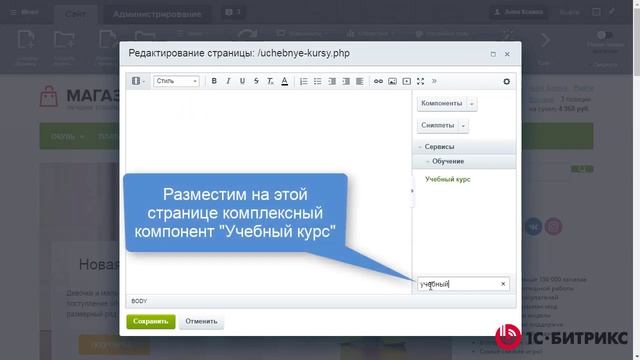640x360 pixels.
Task: Apply strikethrough formatting
Action: tap(256, 81)
